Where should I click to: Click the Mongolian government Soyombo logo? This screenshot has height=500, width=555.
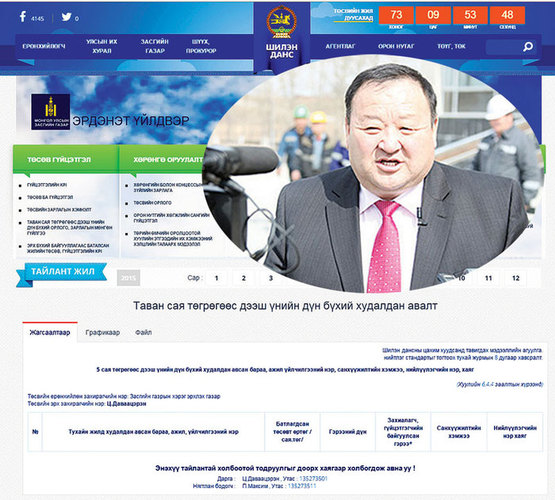pos(51,112)
